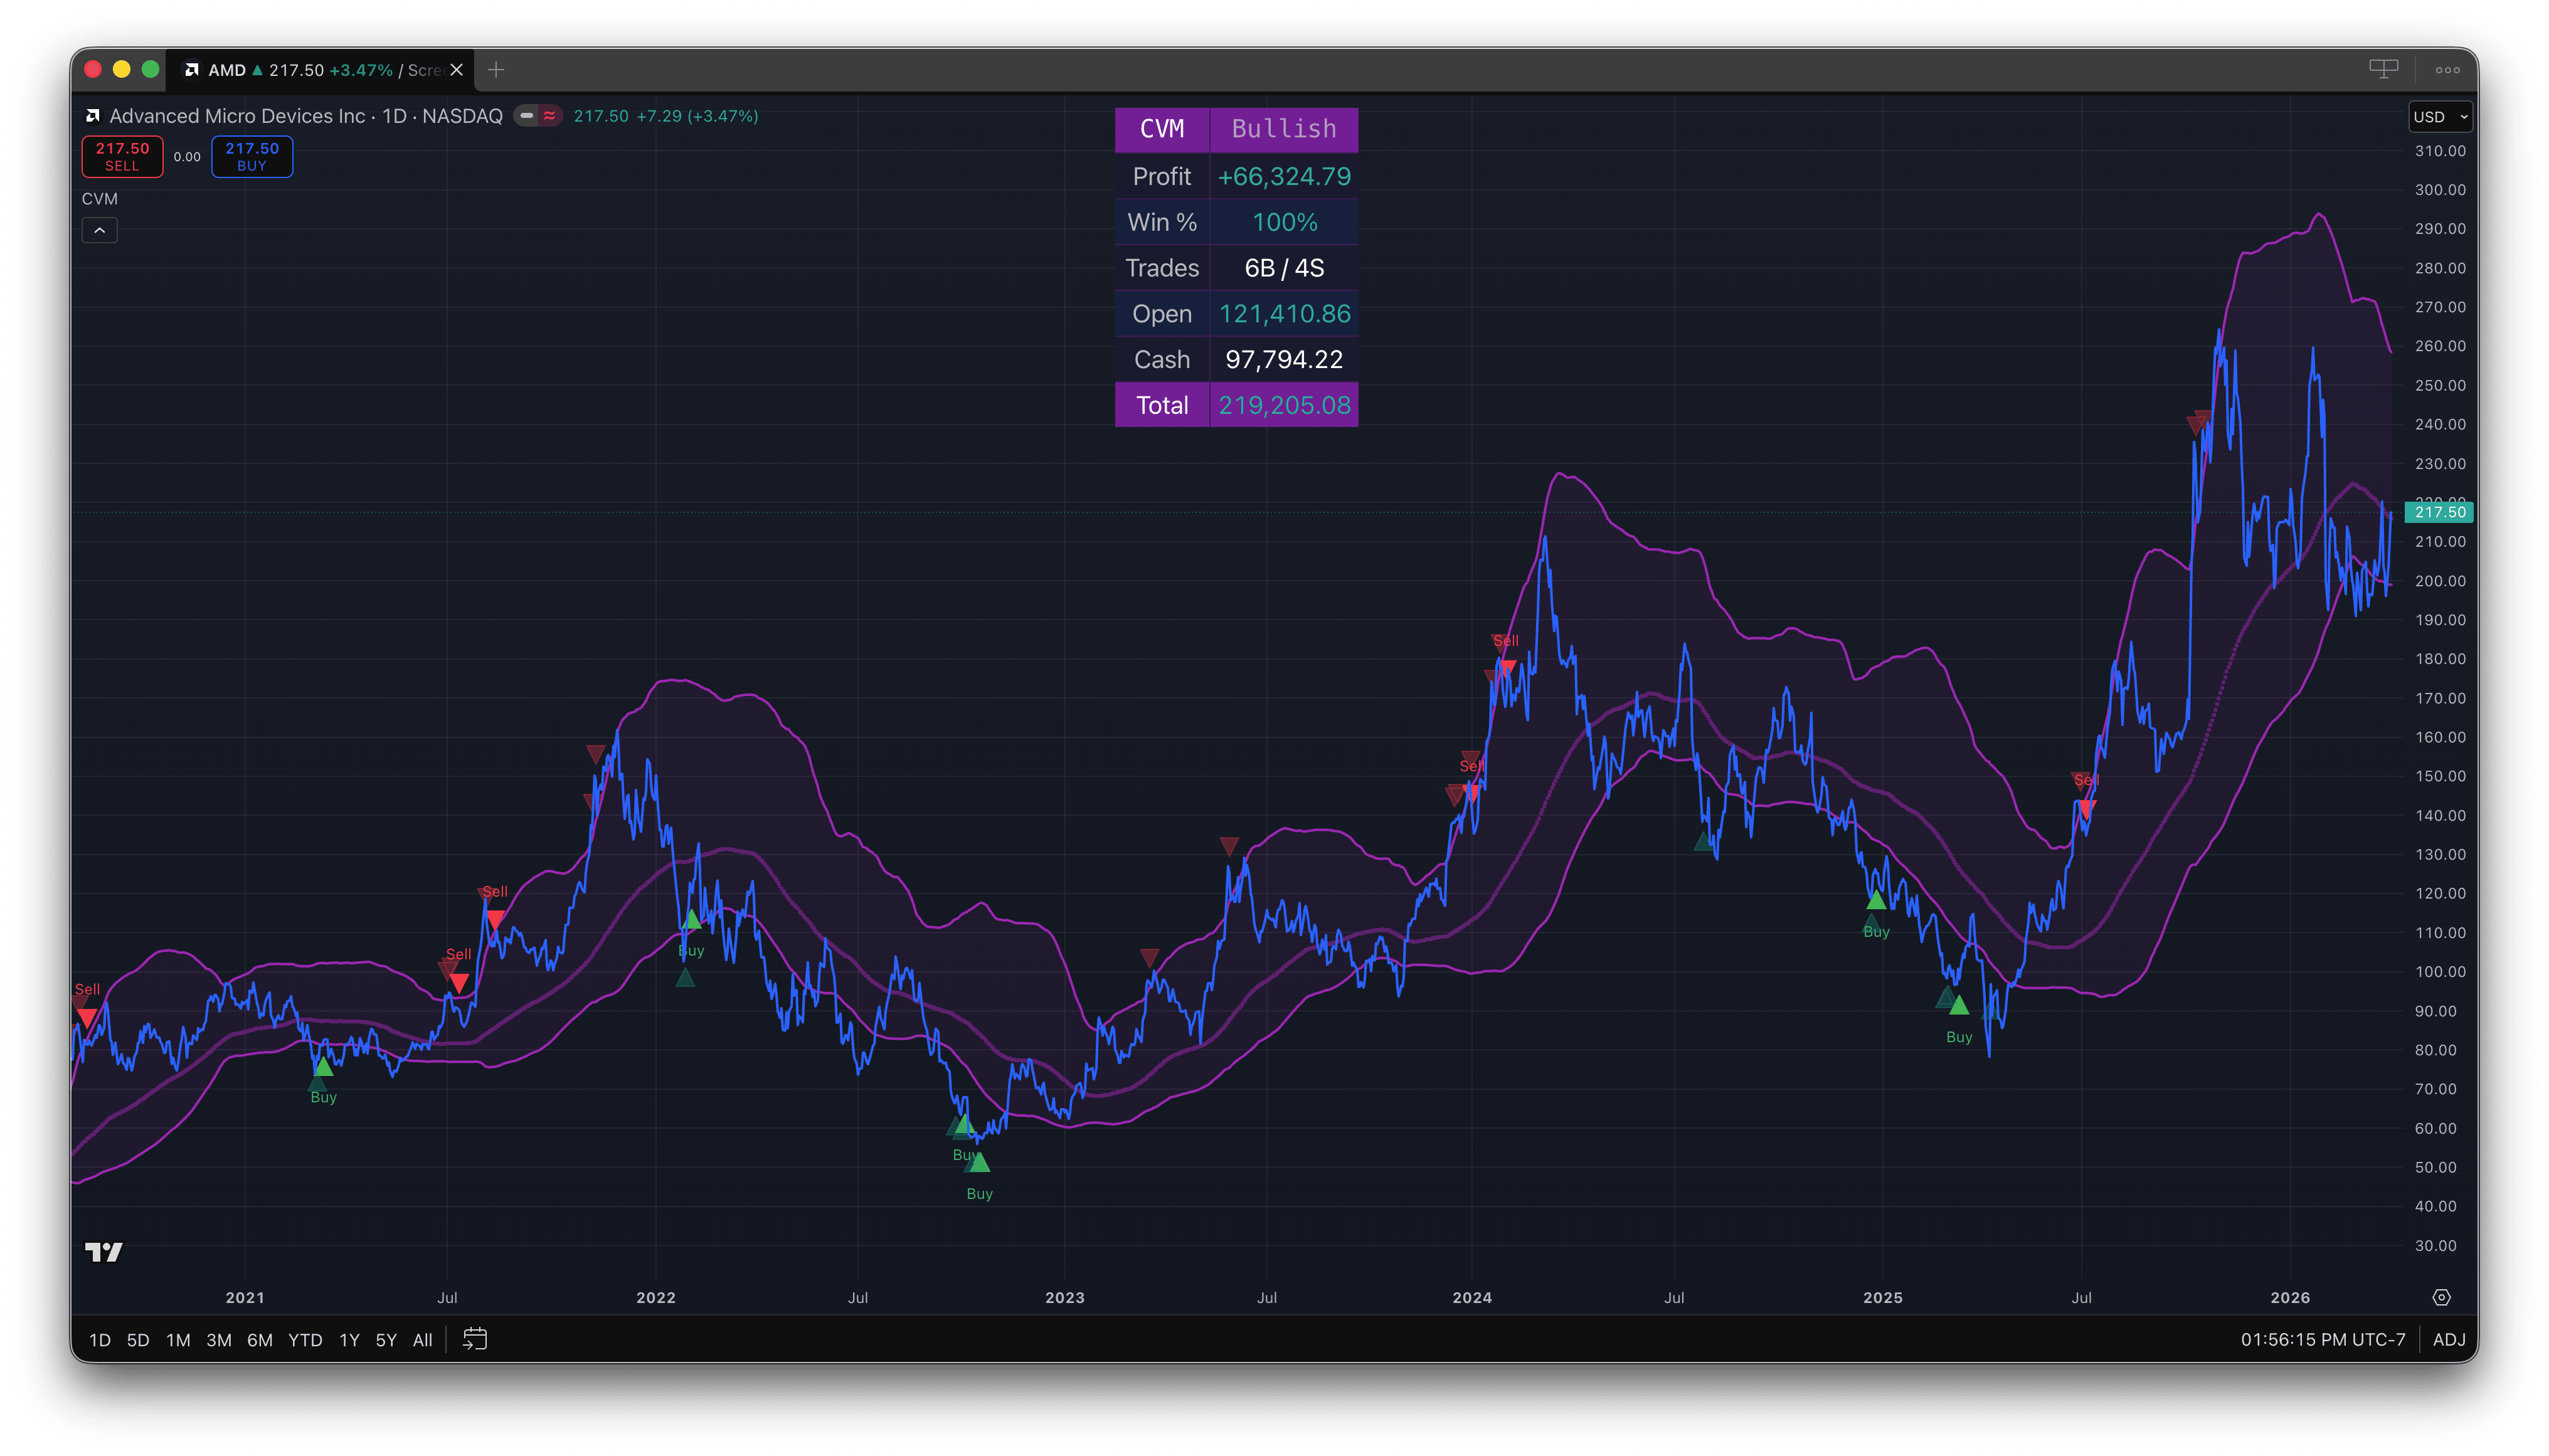Image resolution: width=2549 pixels, height=1456 pixels.
Task: Select the CVM indicator legend label
Action: pyautogui.click(x=100, y=199)
